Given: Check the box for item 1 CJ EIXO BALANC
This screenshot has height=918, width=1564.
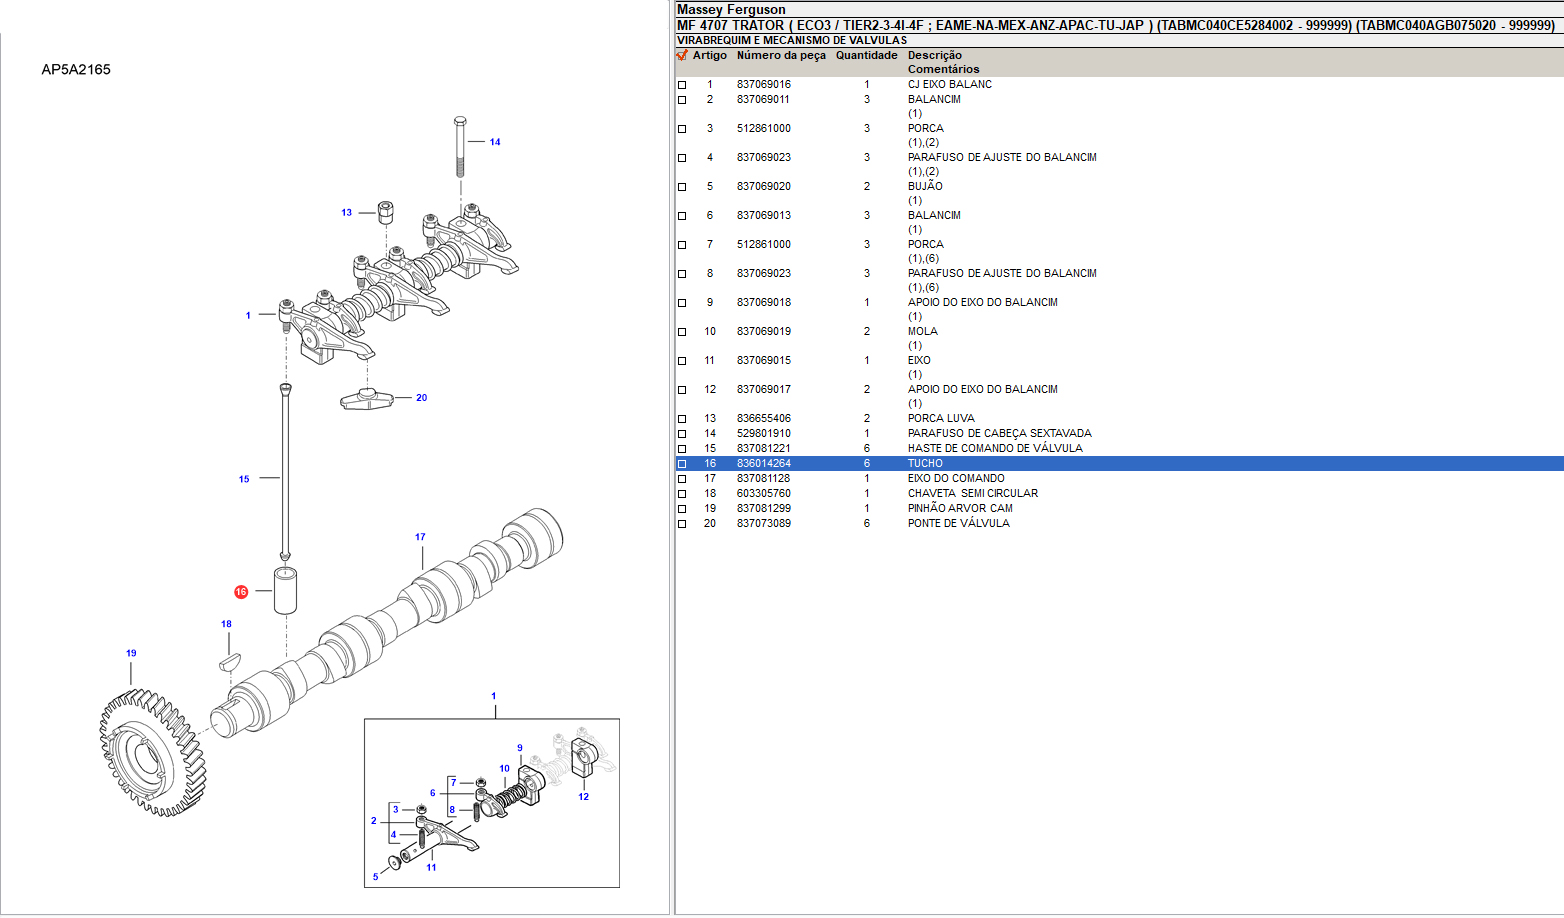Looking at the screenshot, I should [x=682, y=85].
